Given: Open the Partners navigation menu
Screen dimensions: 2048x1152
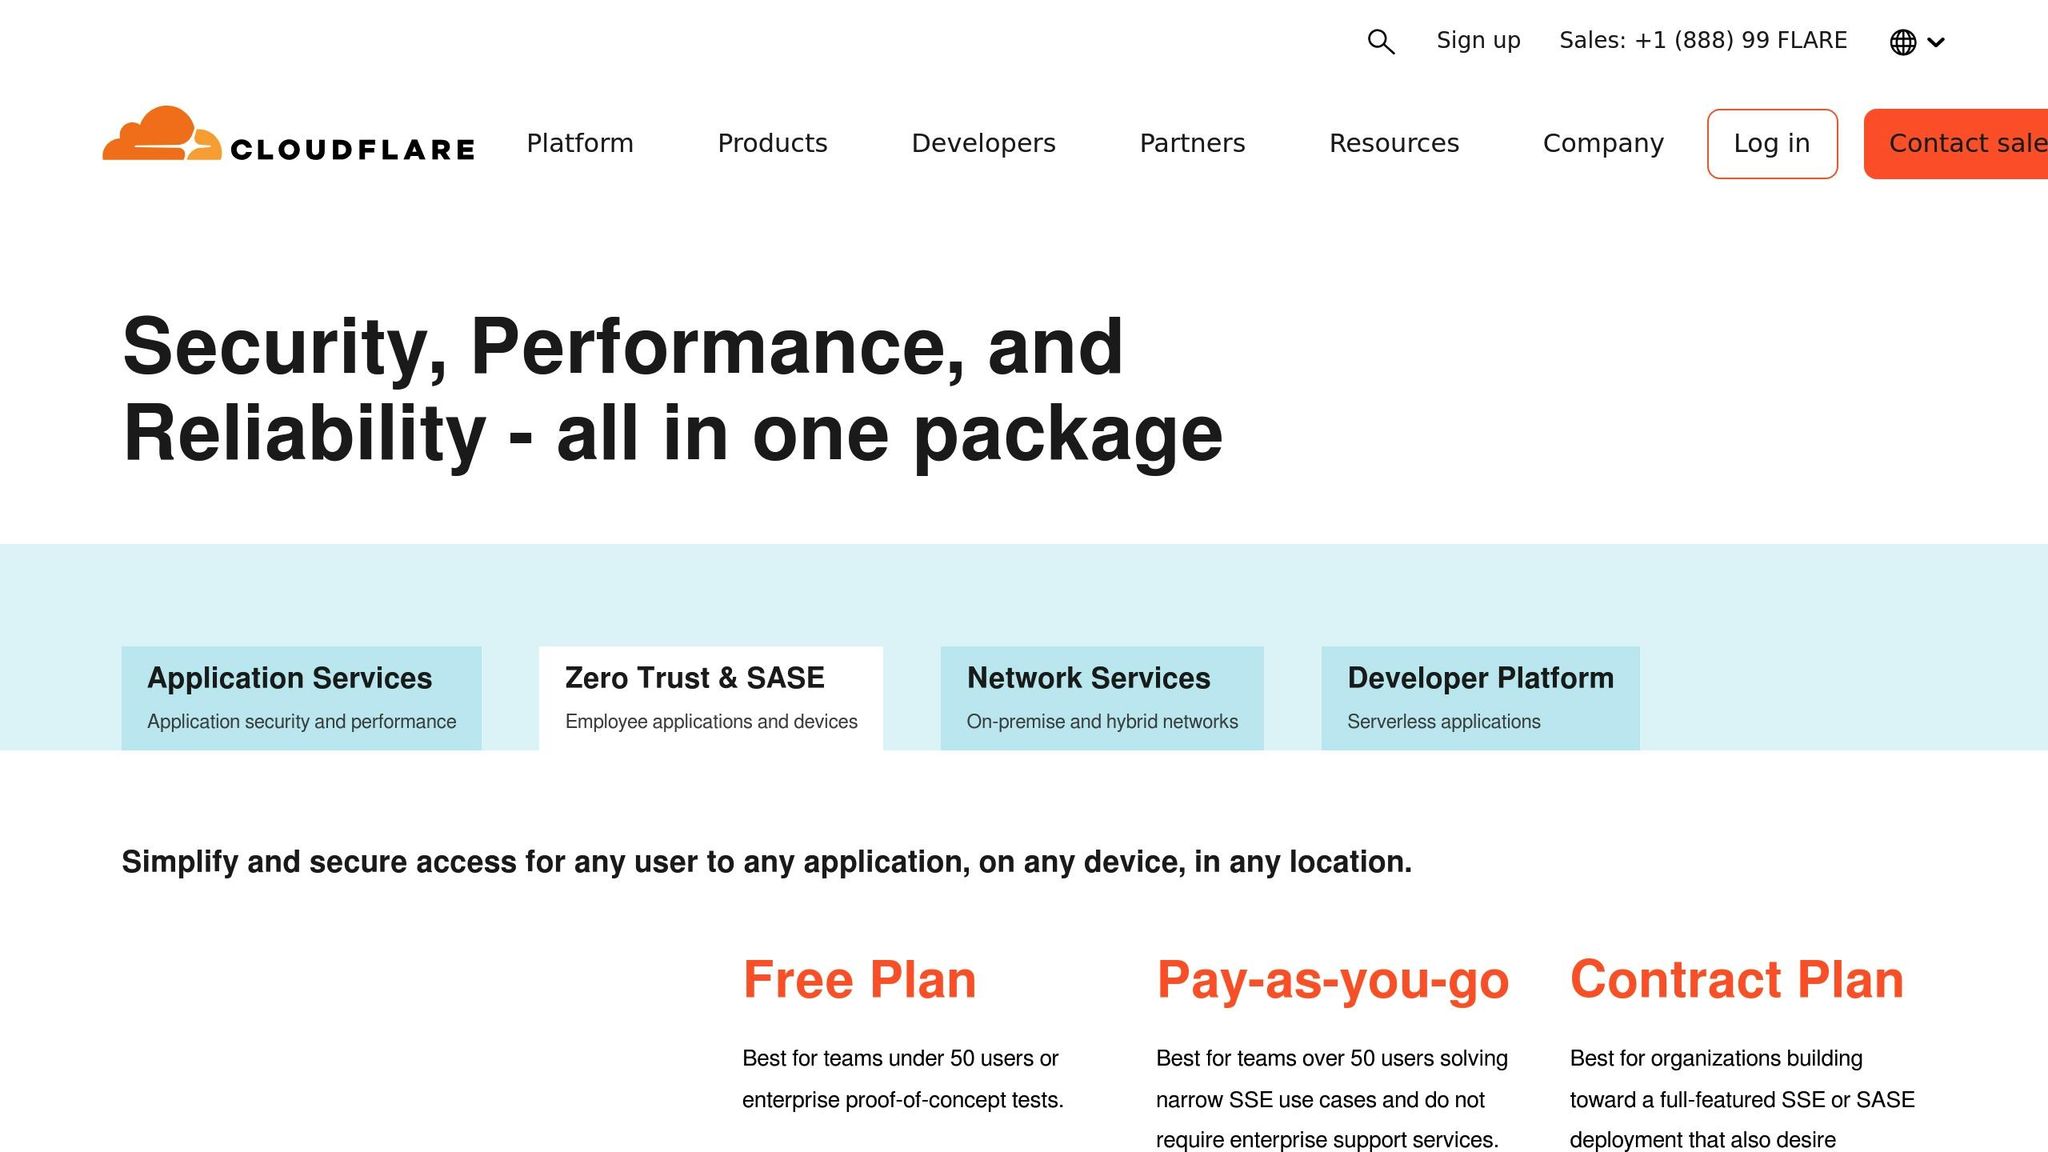Looking at the screenshot, I should pos(1192,143).
